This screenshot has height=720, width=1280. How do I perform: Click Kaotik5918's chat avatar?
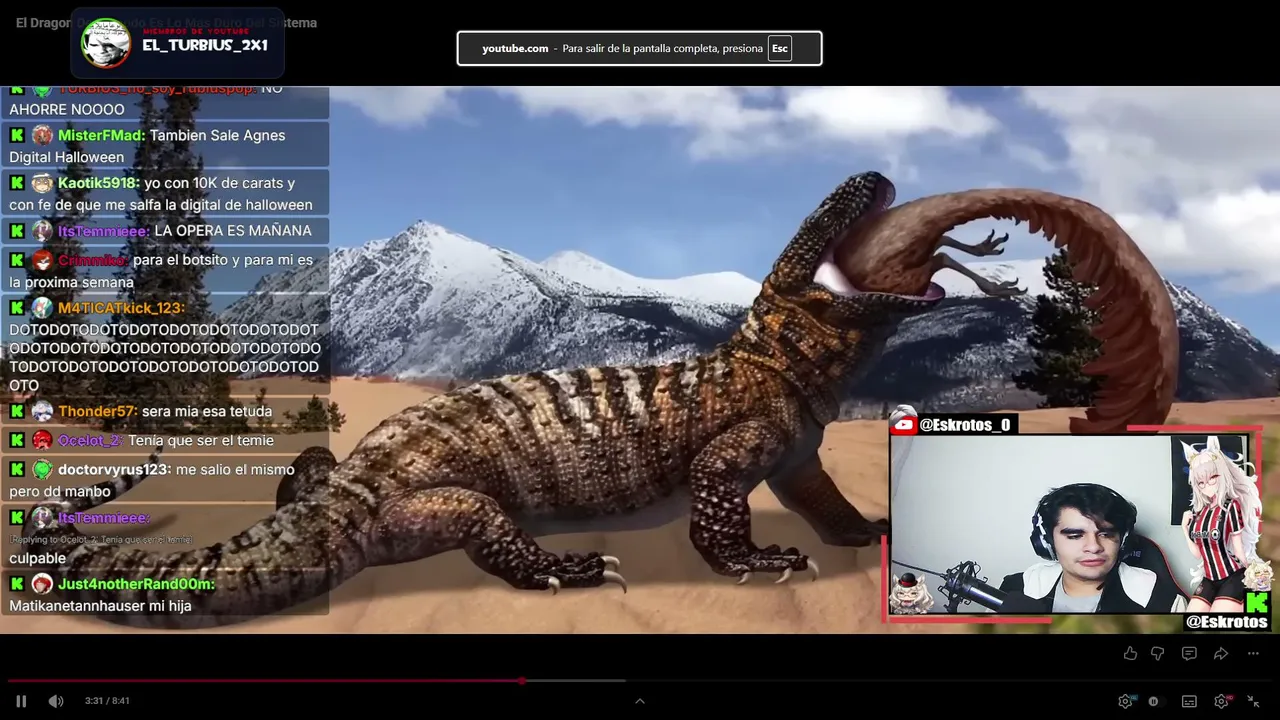(42, 183)
